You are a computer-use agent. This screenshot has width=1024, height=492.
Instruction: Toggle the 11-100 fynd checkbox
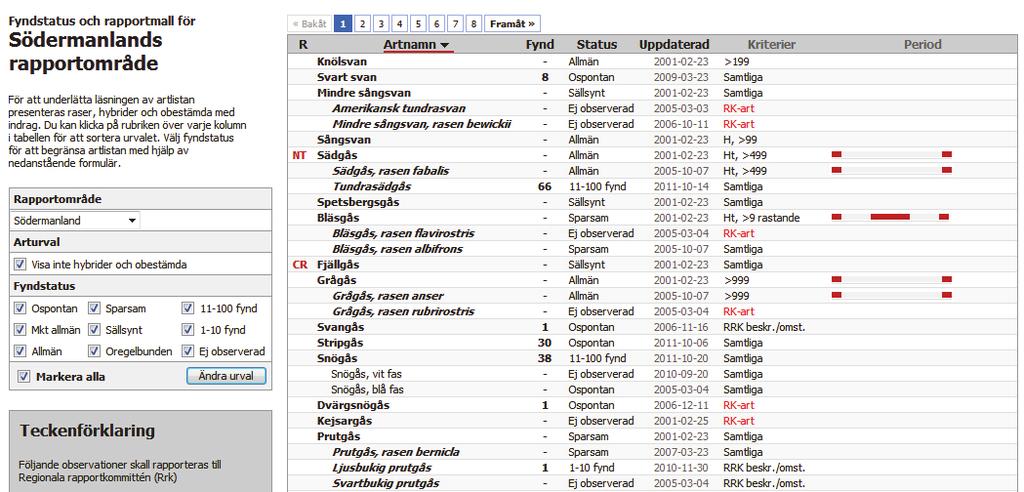[x=189, y=308]
